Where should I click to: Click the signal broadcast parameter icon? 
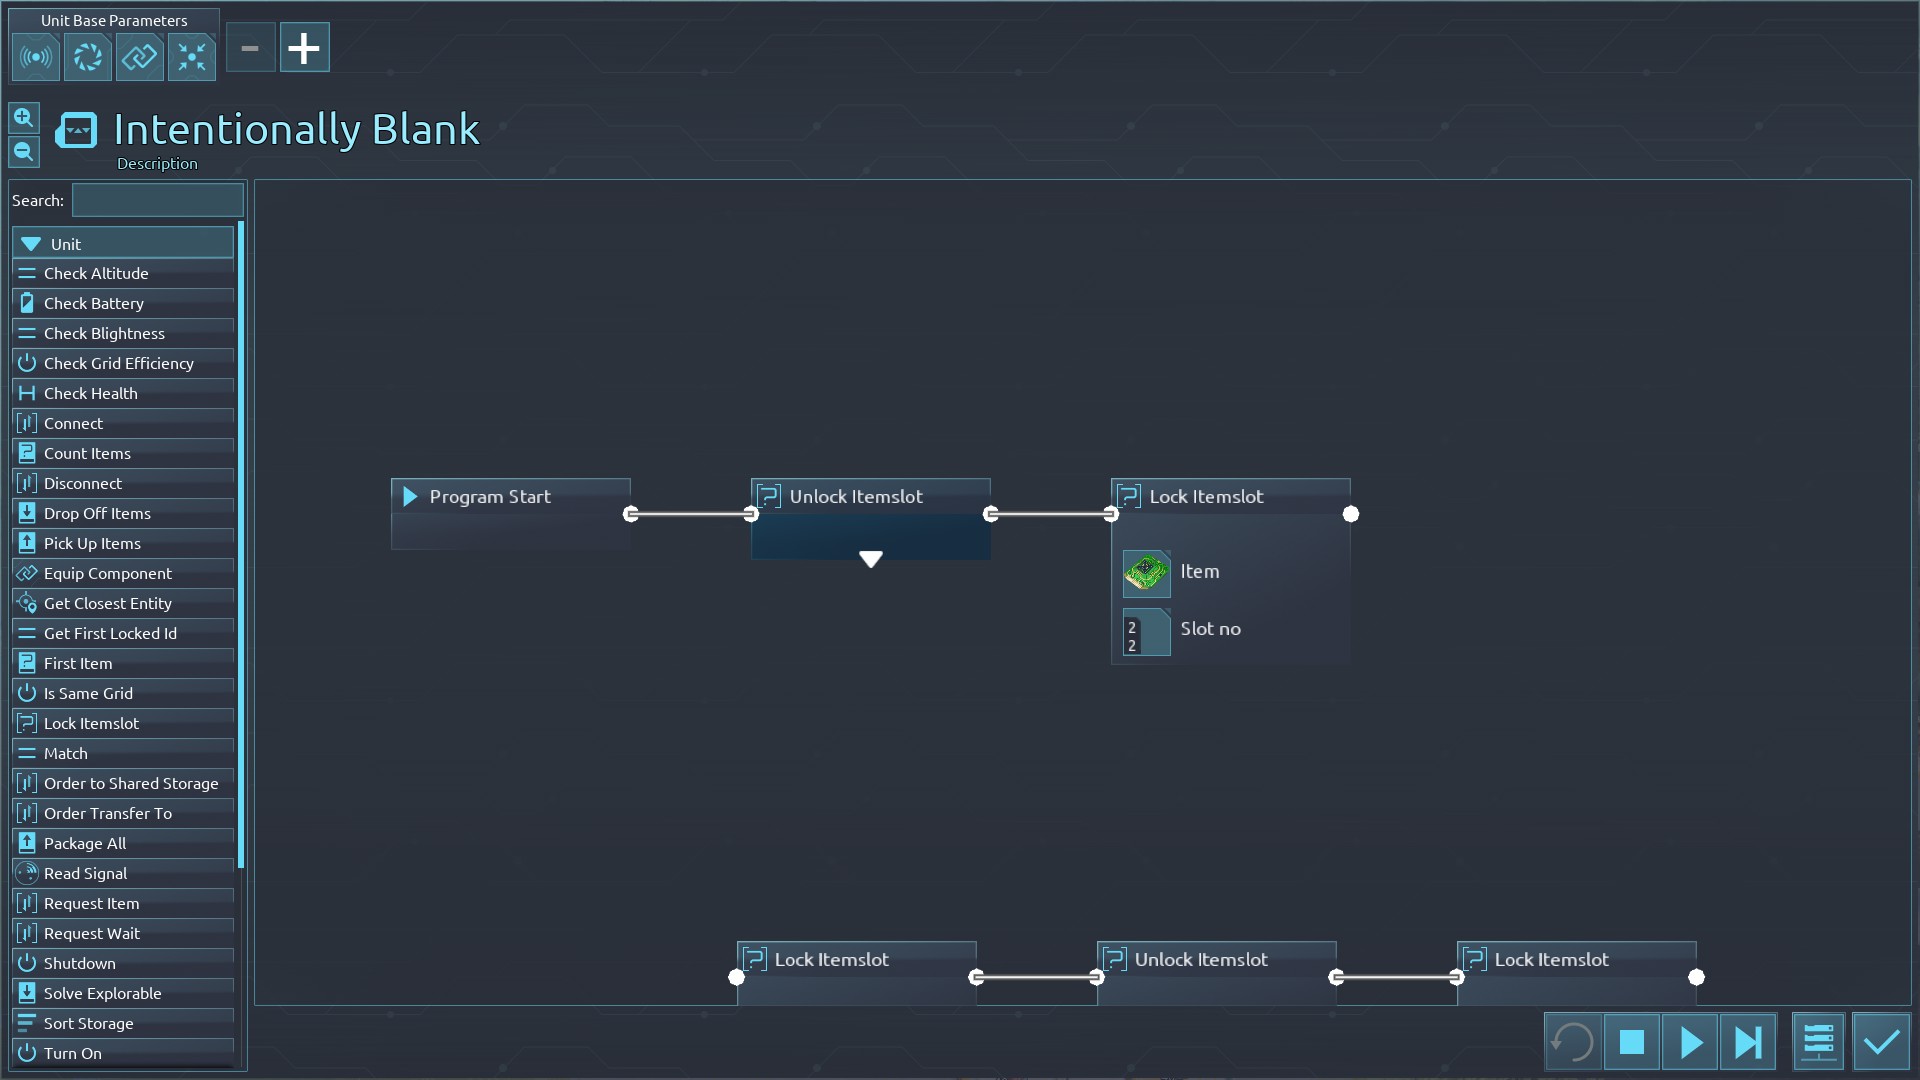coord(36,57)
